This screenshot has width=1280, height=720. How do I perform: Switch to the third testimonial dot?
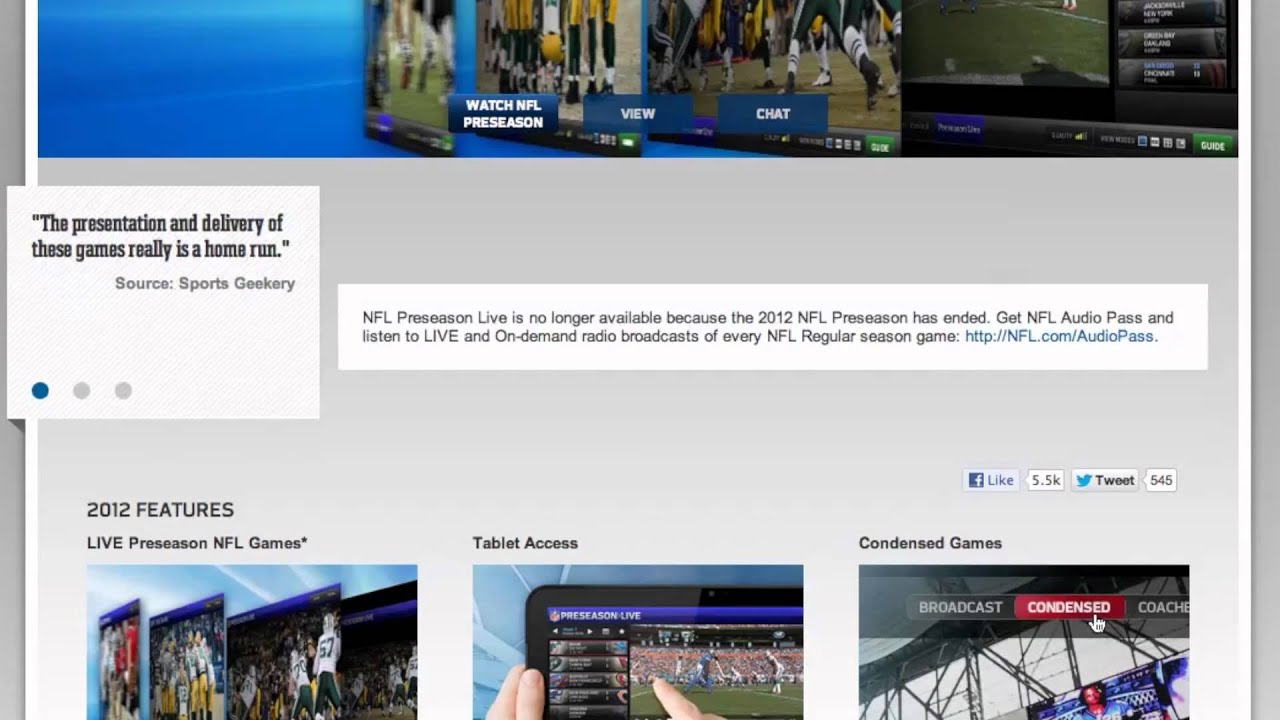[x=123, y=391]
